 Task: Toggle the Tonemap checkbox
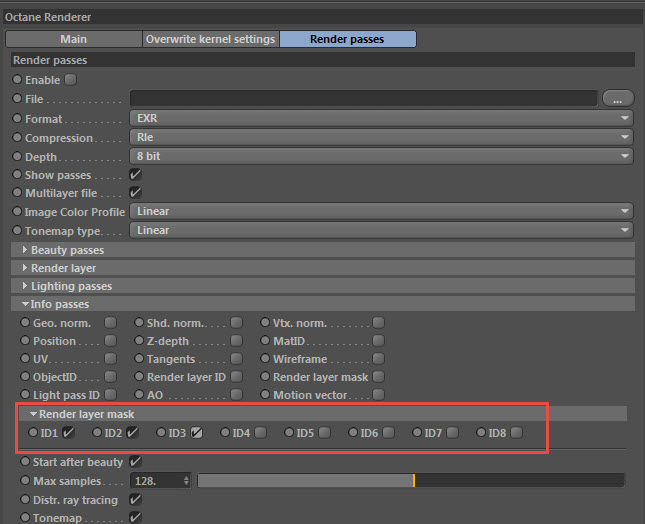coord(135,517)
